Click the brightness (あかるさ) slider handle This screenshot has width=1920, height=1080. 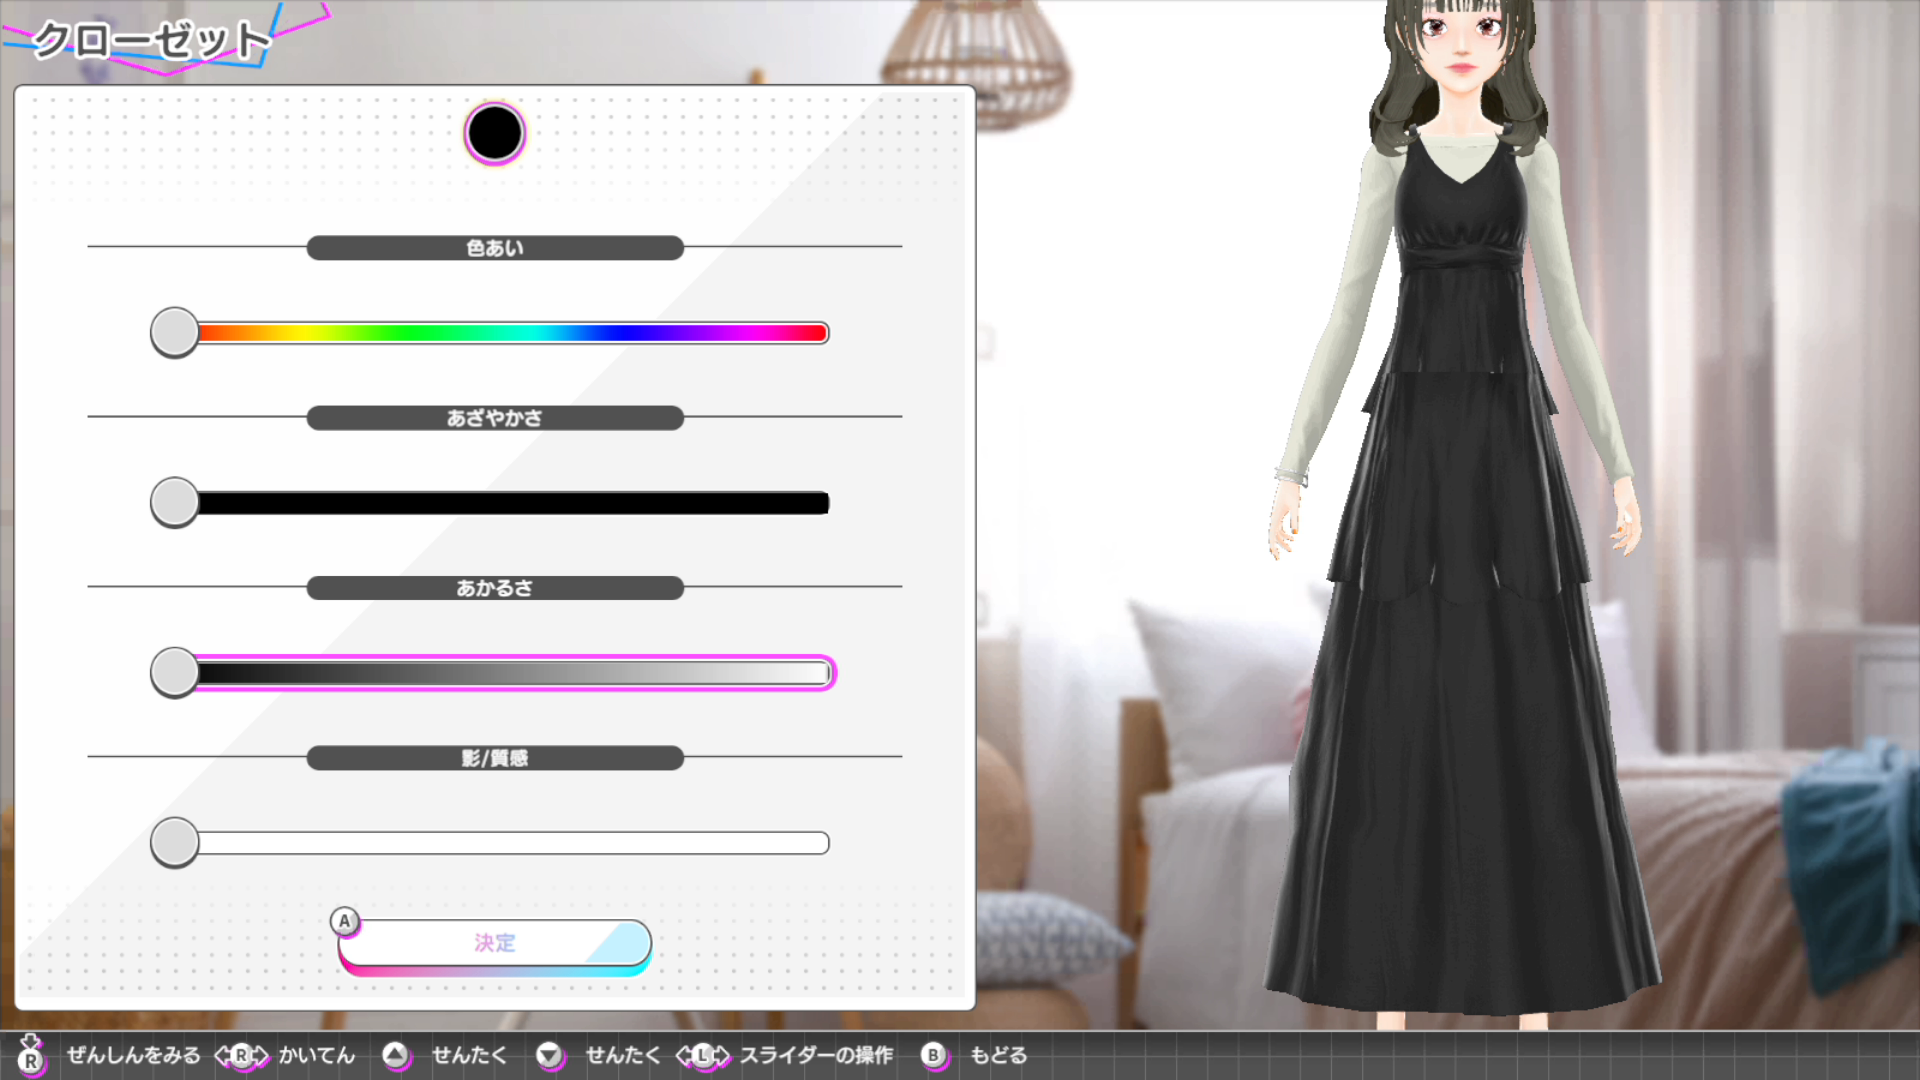tap(175, 673)
